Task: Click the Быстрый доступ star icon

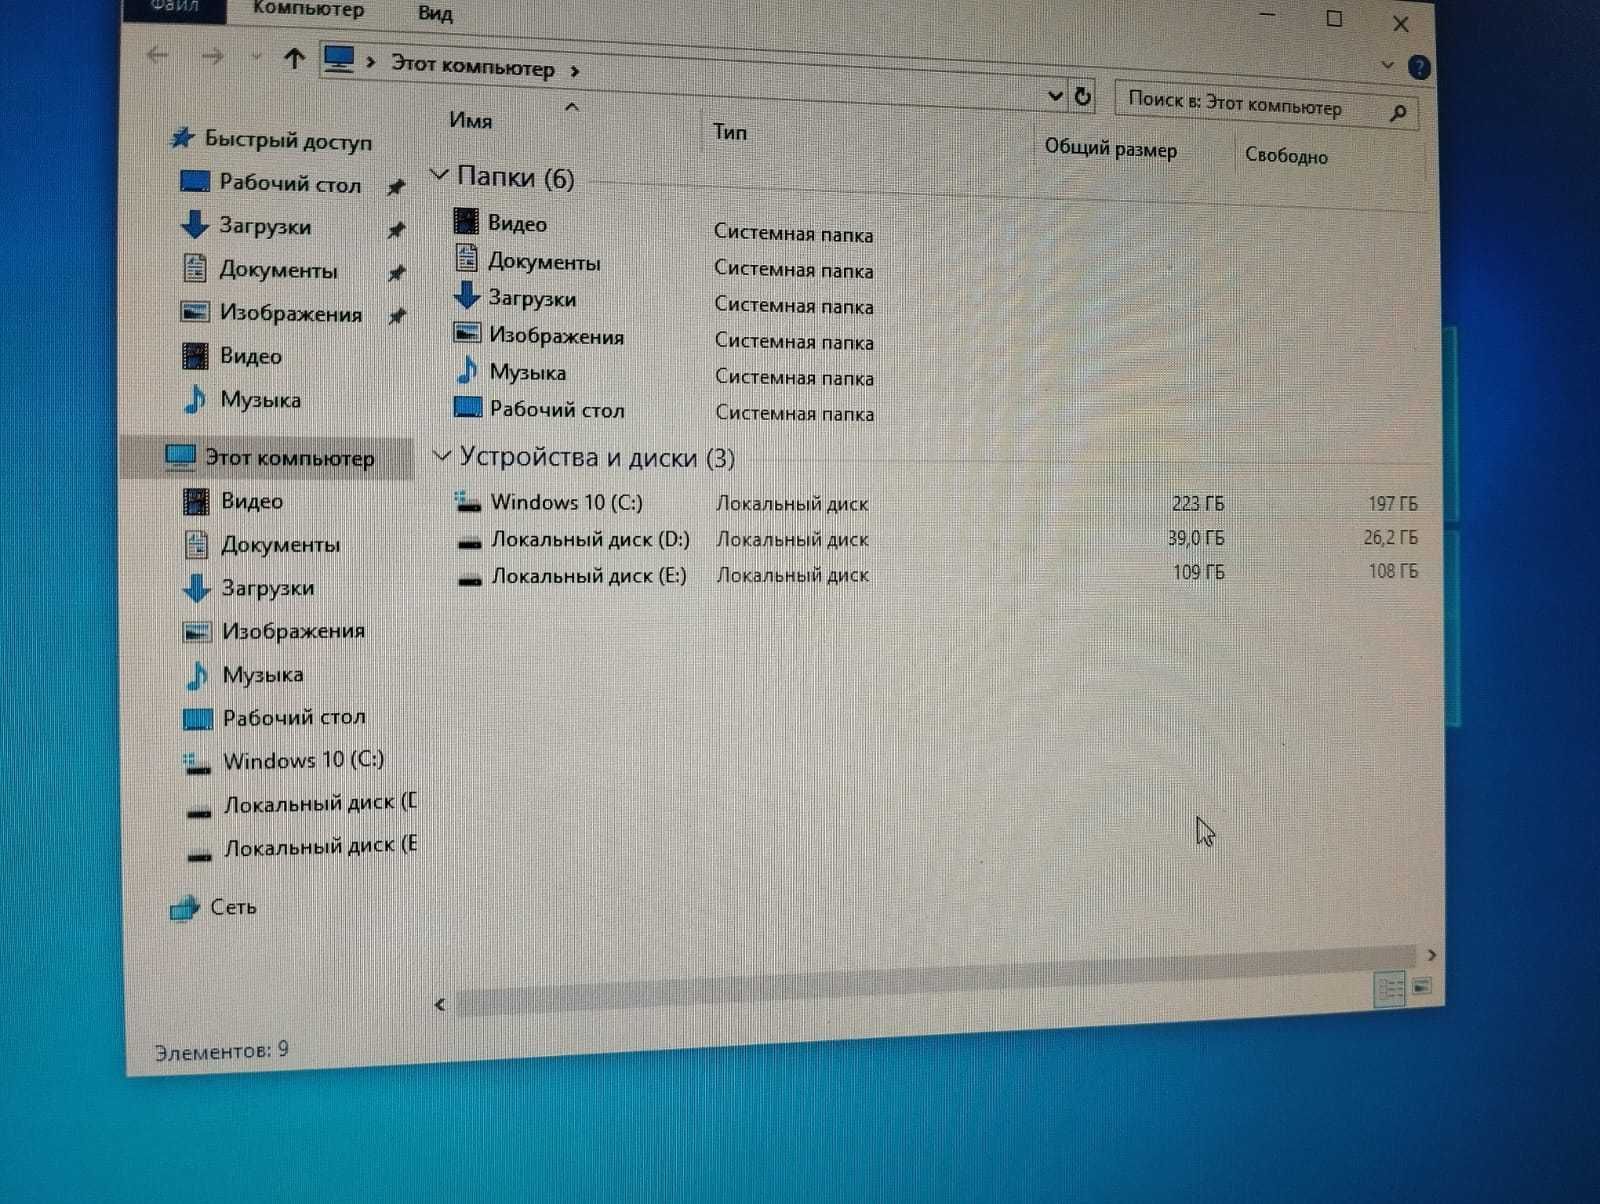Action: [x=182, y=138]
